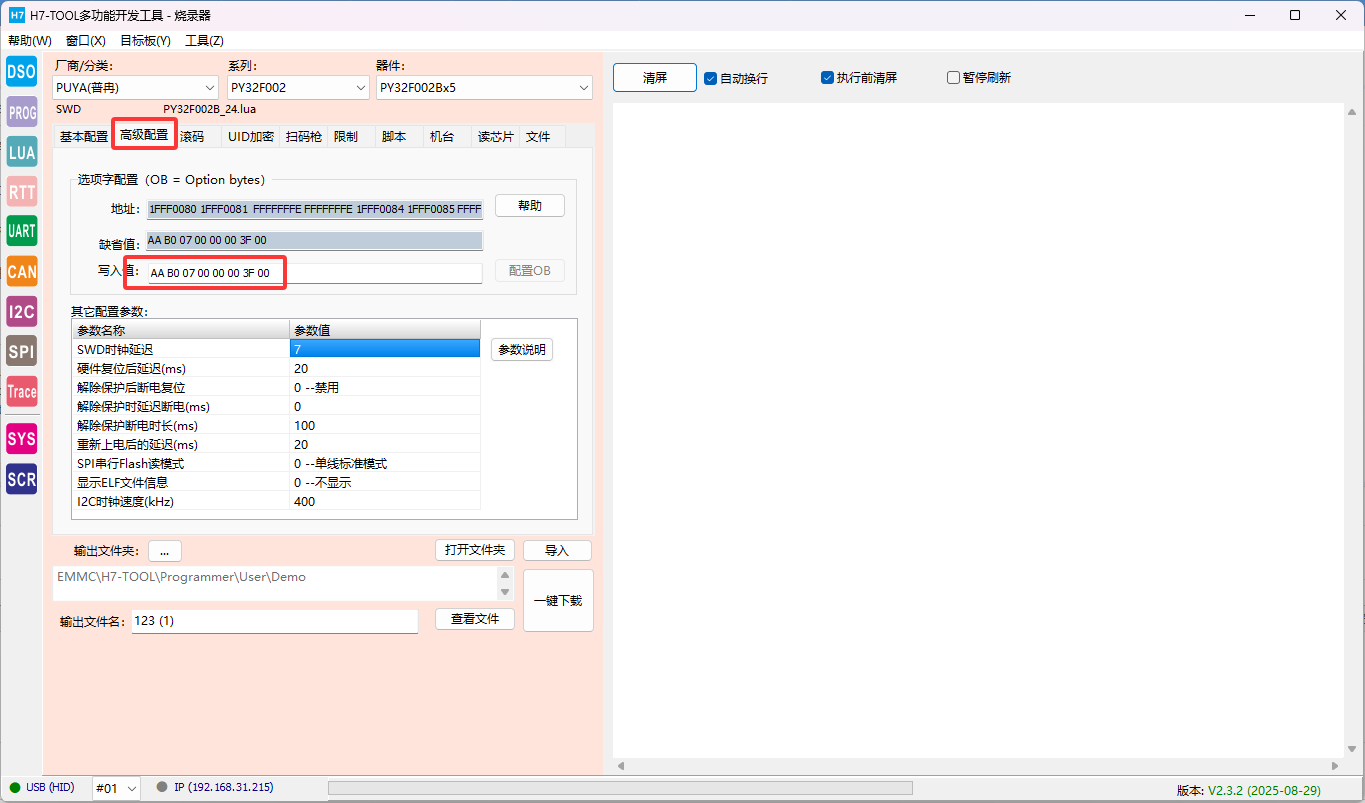Switch to the RTT viewer

pos(22,191)
